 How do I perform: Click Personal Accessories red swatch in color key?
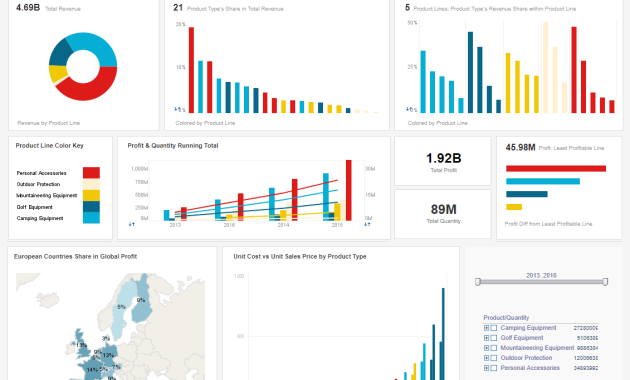91,173
